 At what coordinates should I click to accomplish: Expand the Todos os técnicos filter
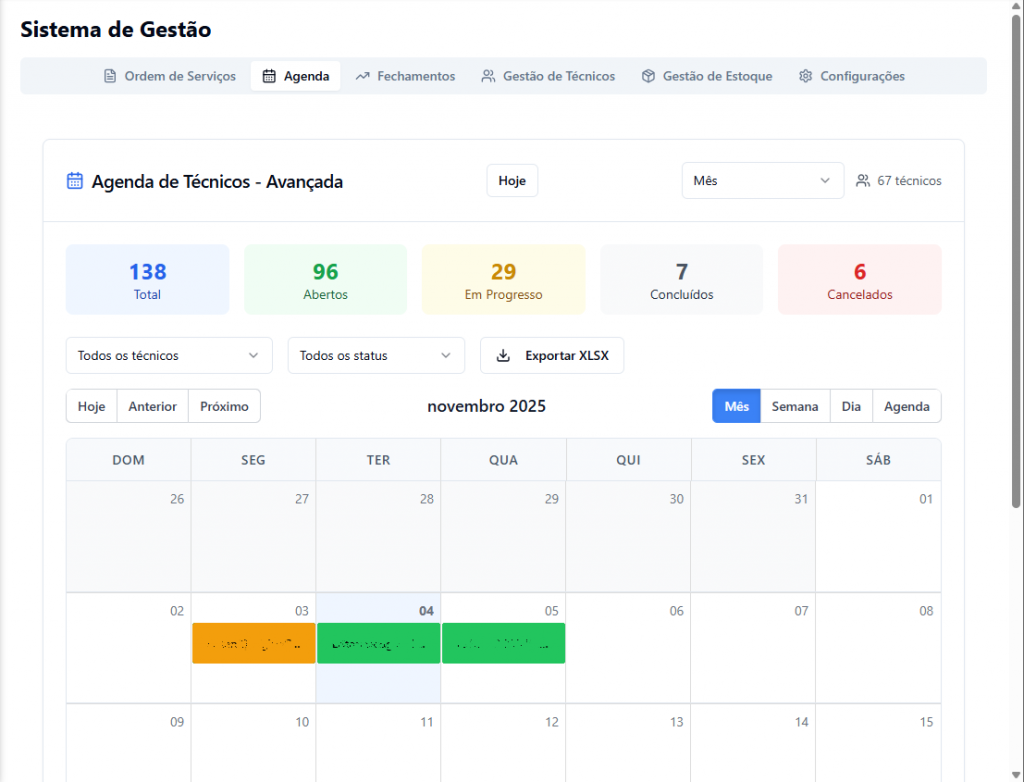tap(169, 355)
